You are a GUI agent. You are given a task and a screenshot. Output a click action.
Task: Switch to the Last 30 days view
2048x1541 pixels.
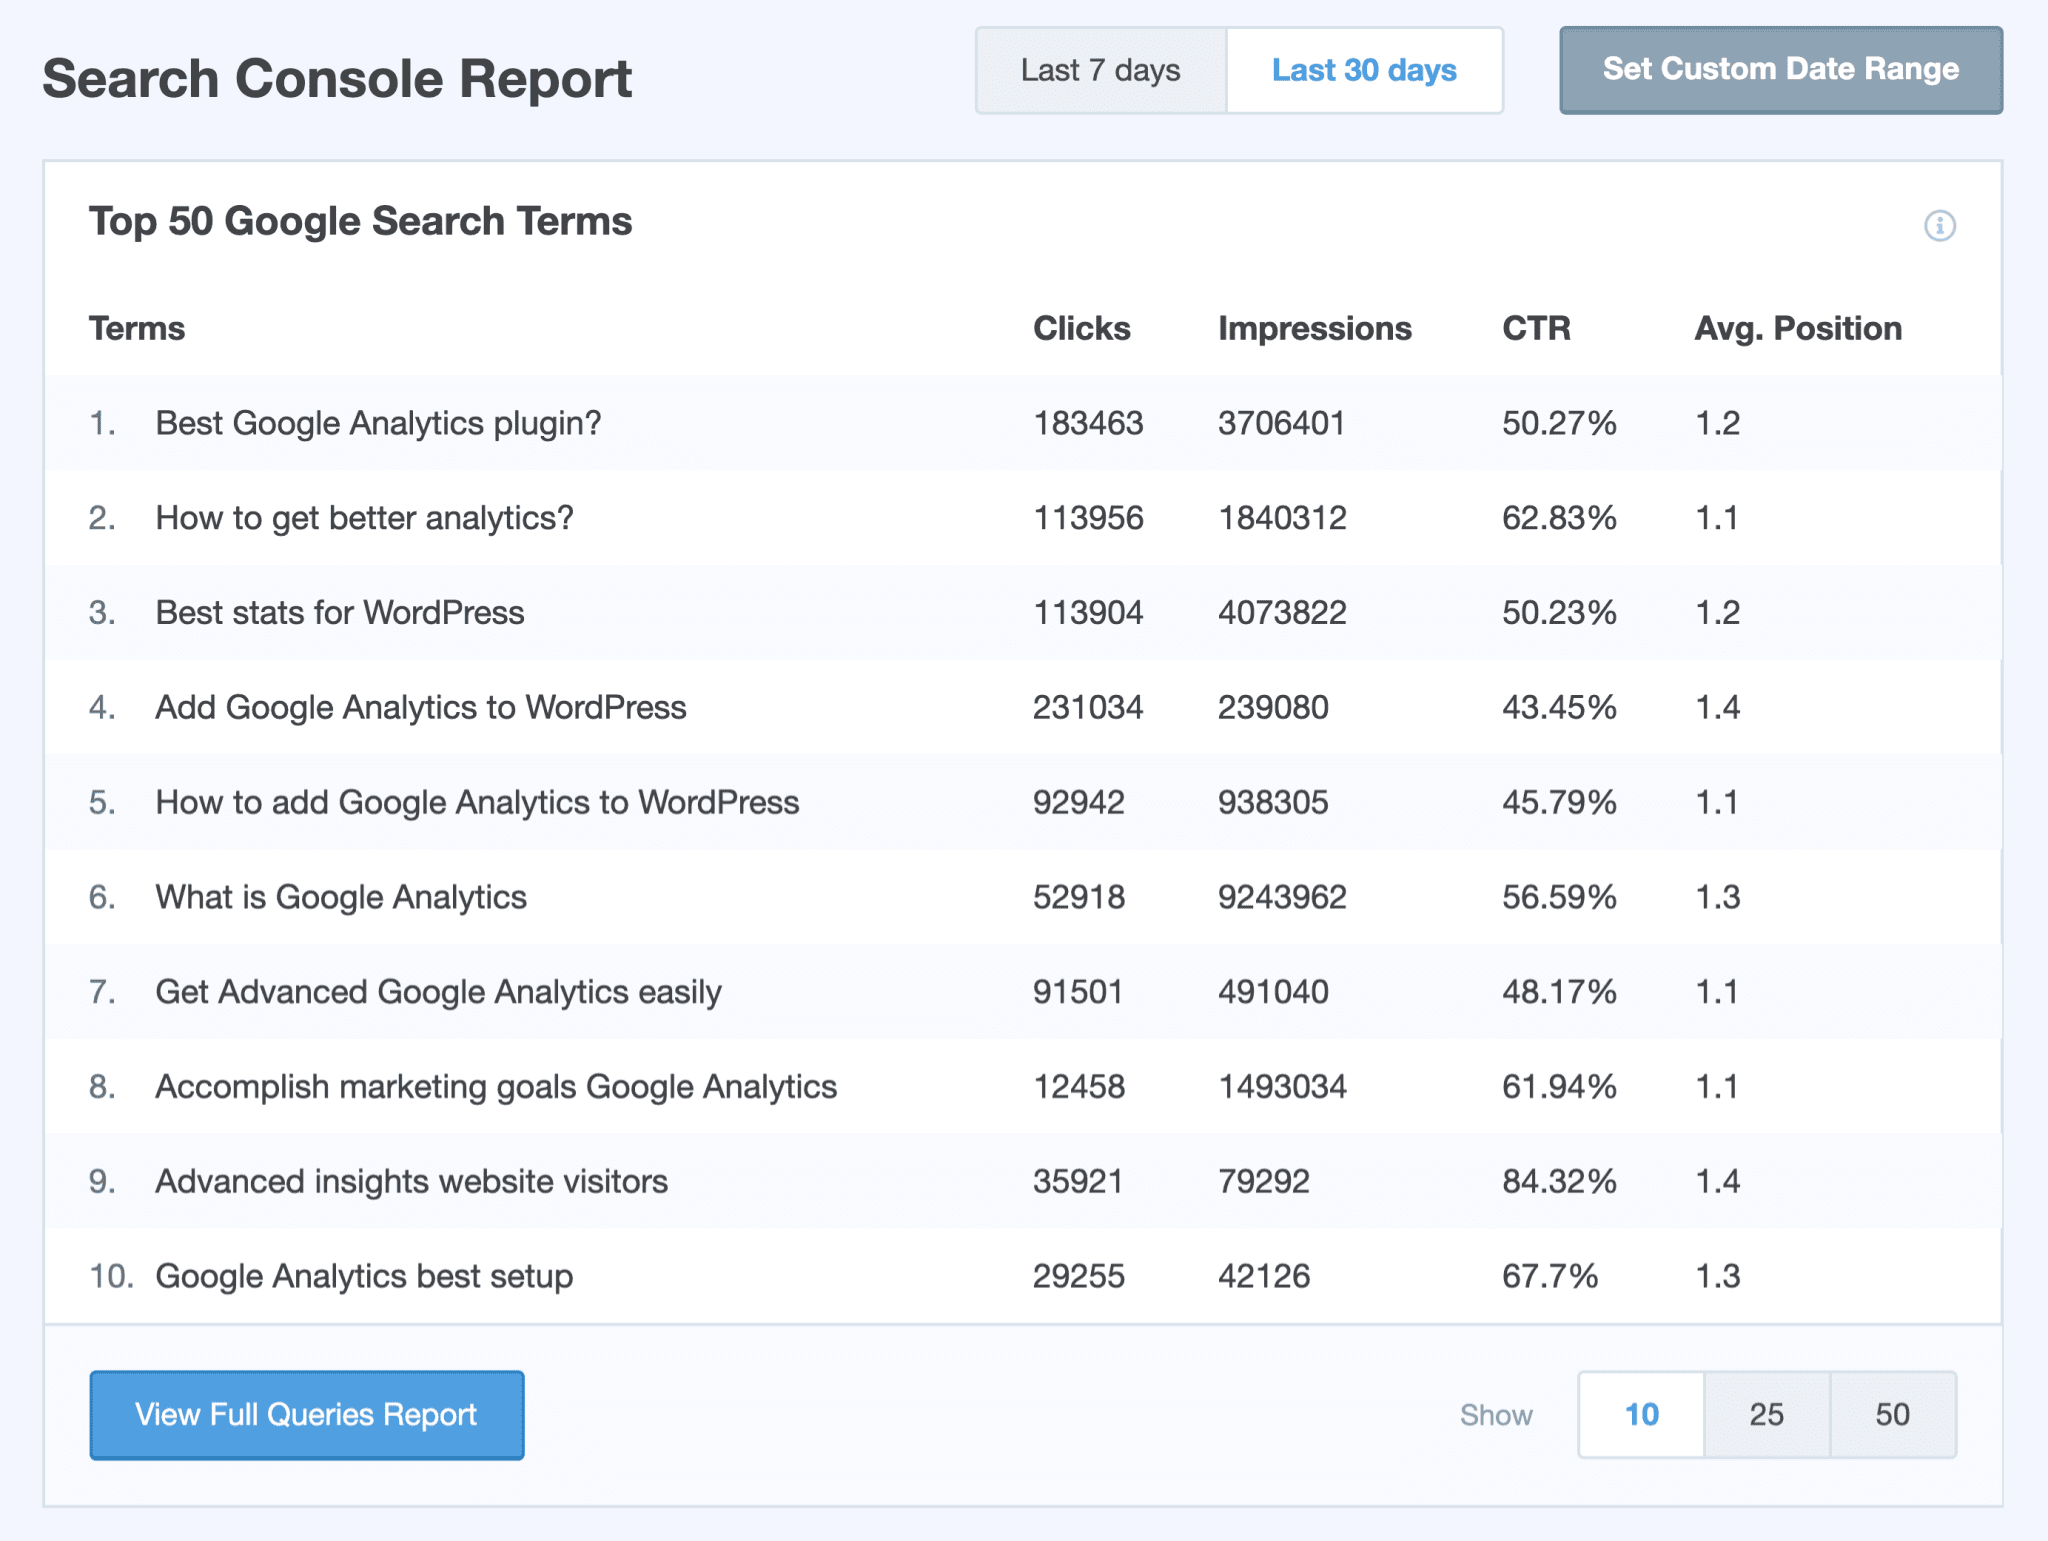[x=1364, y=70]
